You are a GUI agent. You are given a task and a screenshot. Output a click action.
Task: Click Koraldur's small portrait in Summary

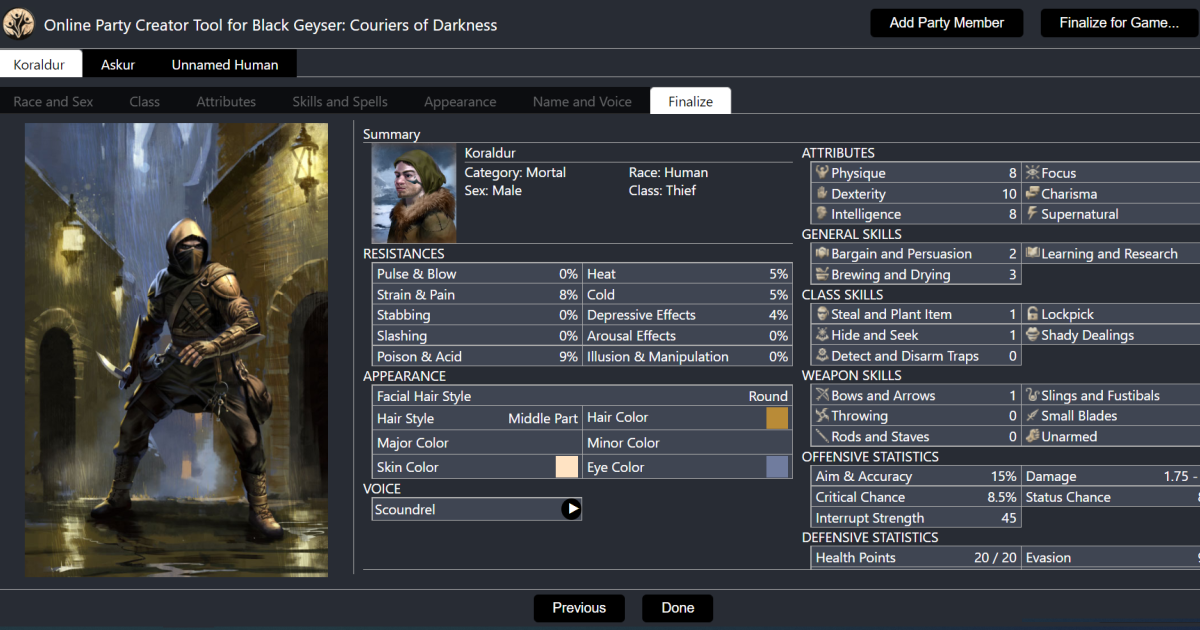tap(414, 194)
